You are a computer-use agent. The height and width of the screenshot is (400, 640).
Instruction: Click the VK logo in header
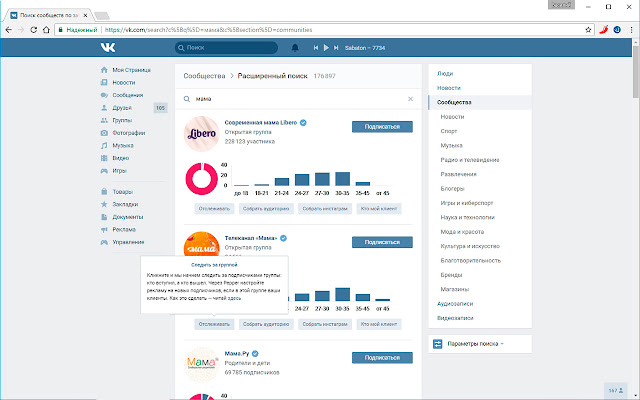point(108,47)
